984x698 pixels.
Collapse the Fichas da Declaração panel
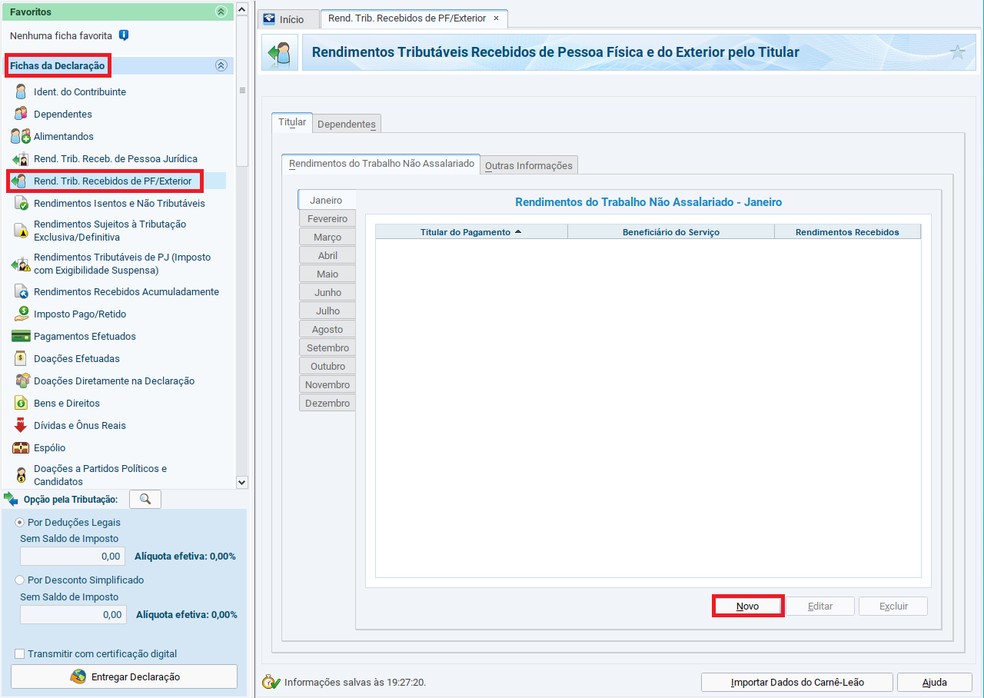(x=220, y=66)
